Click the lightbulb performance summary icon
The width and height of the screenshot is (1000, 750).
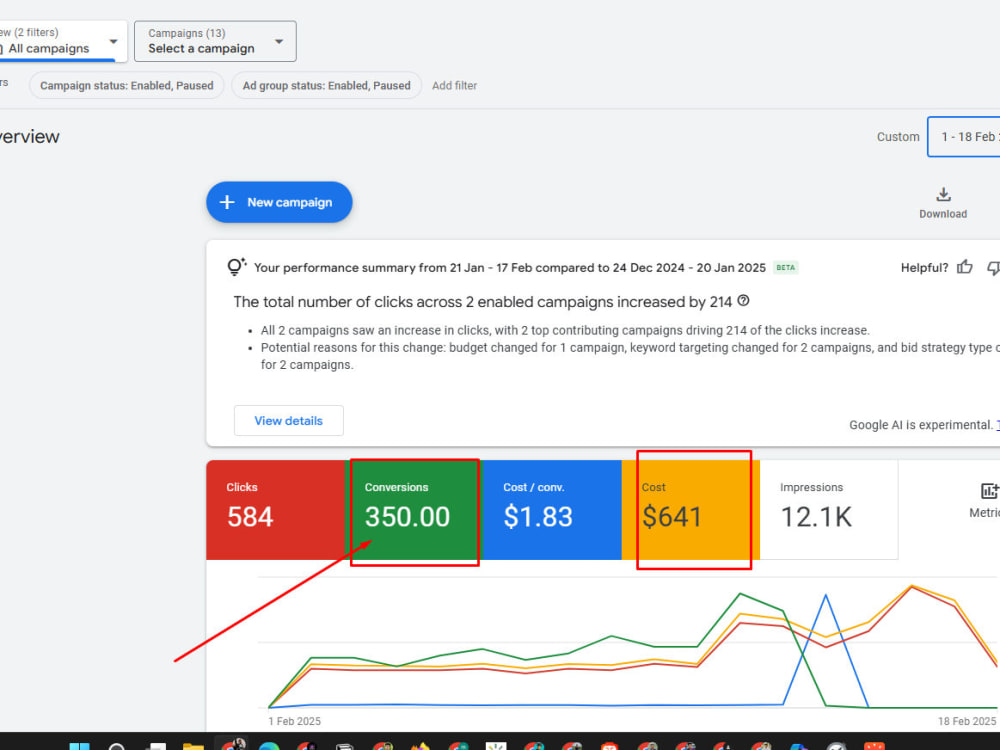(237, 267)
